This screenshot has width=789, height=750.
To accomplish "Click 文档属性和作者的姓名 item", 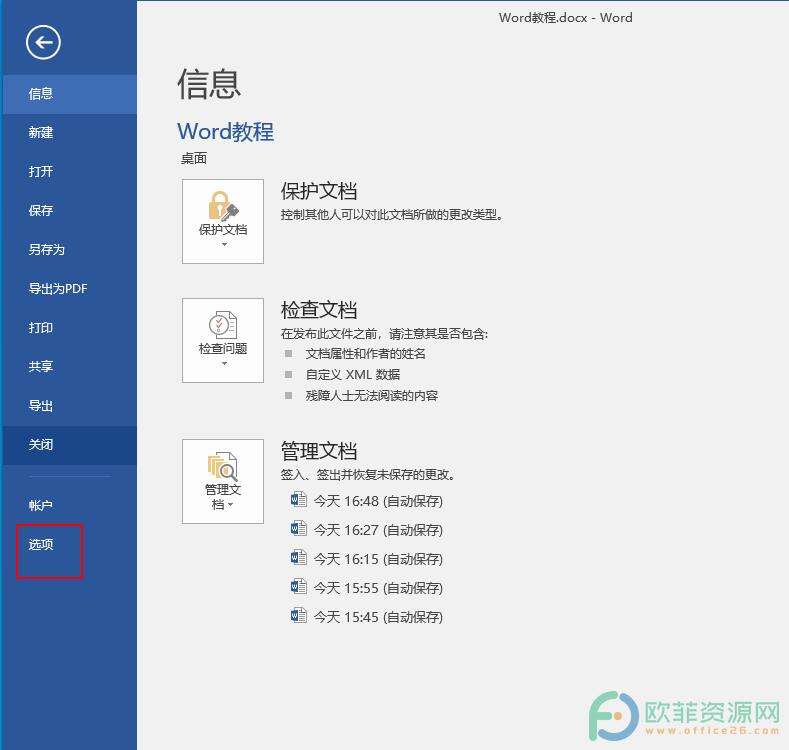I will [365, 354].
